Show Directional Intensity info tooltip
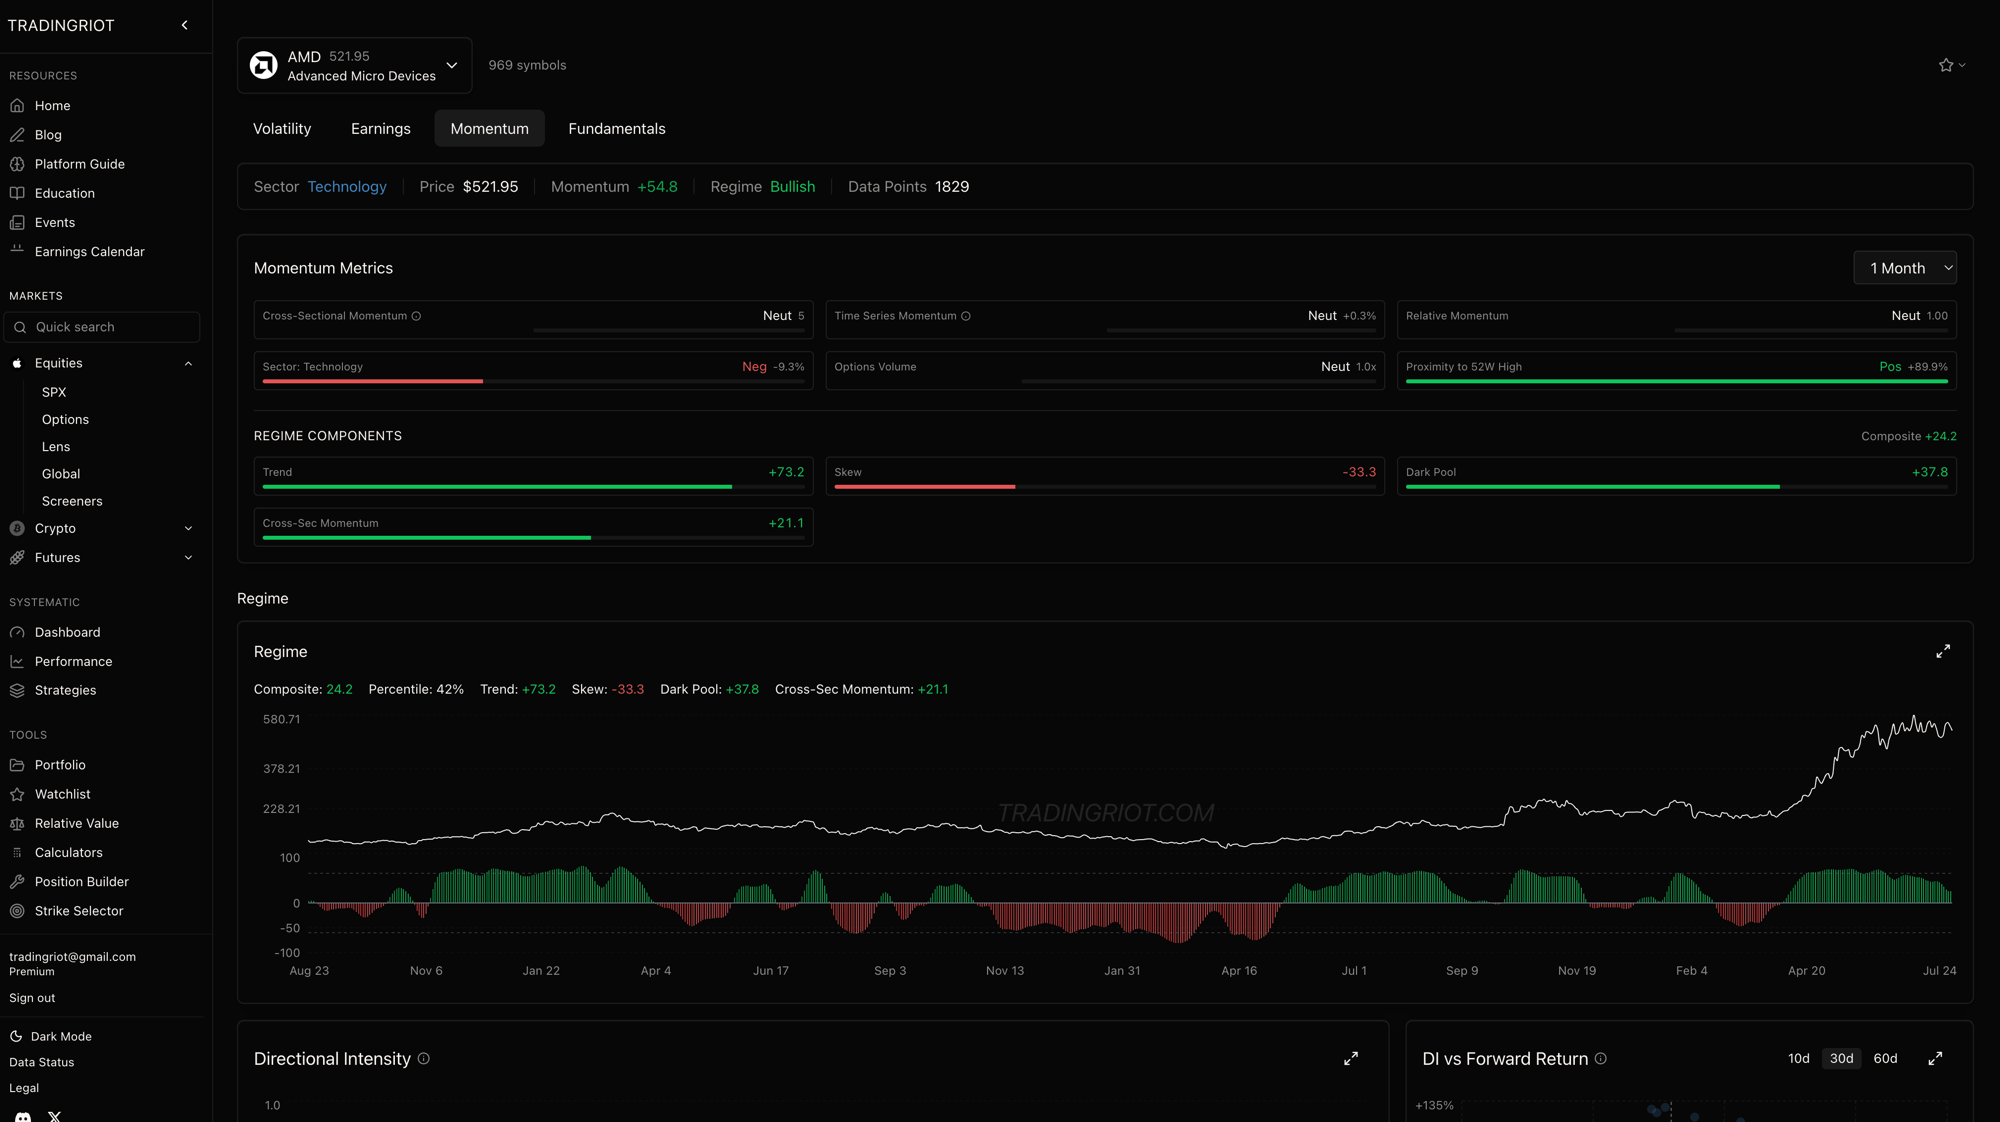The height and width of the screenshot is (1122, 2000). click(424, 1058)
